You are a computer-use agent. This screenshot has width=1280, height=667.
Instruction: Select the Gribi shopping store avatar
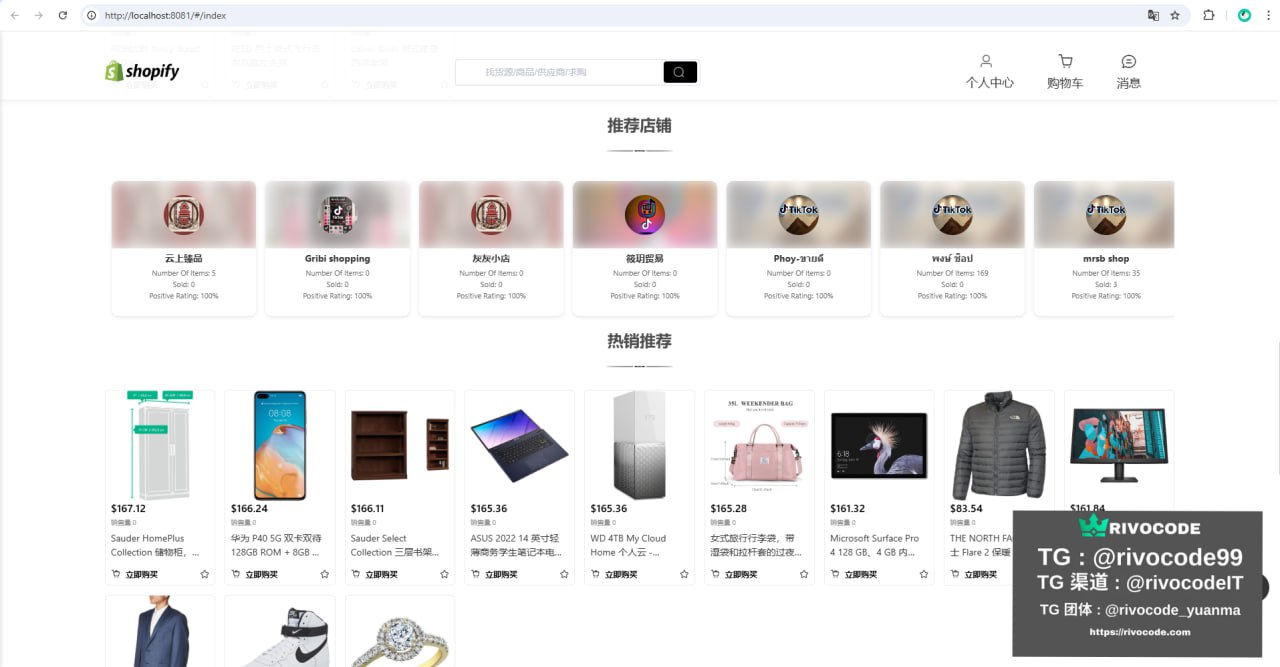point(337,214)
